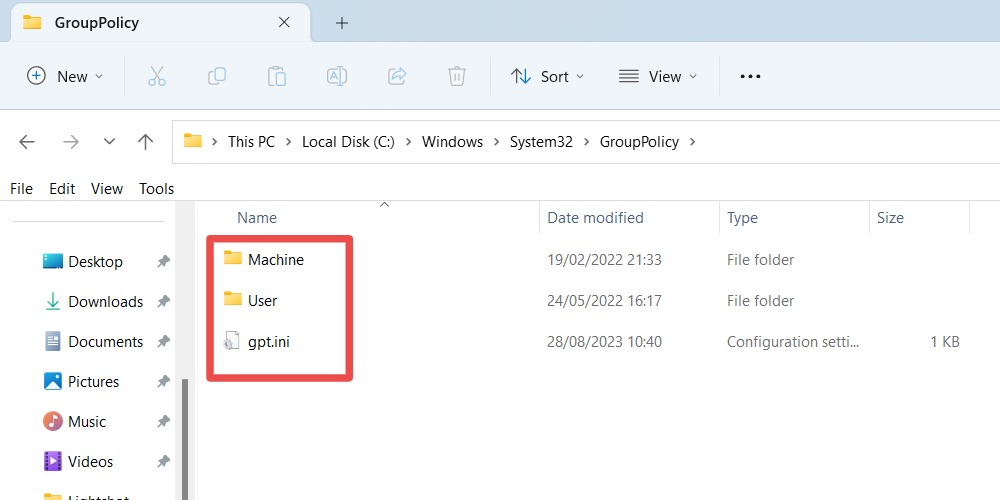
Task: Click the Rename icon in toolbar
Action: 337,77
